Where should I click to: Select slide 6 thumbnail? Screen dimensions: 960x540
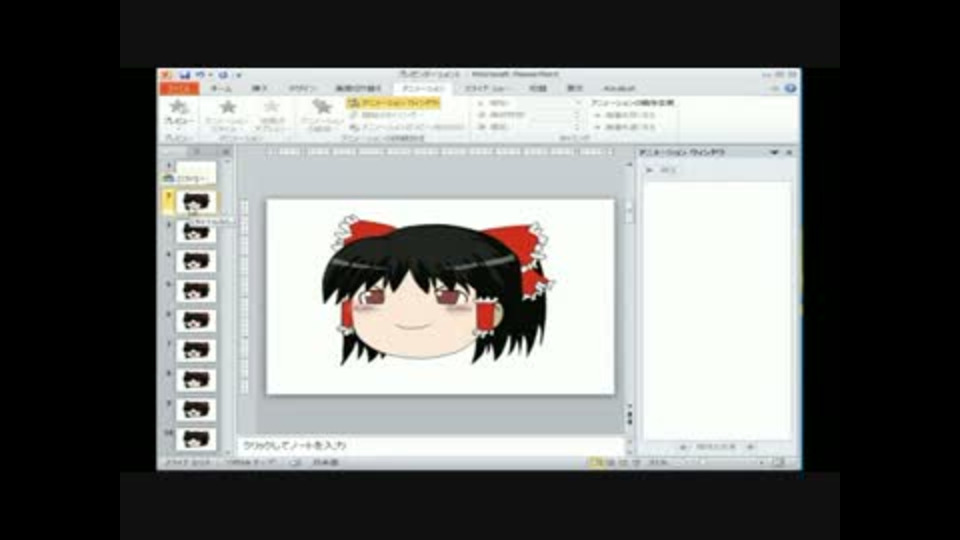[196, 321]
